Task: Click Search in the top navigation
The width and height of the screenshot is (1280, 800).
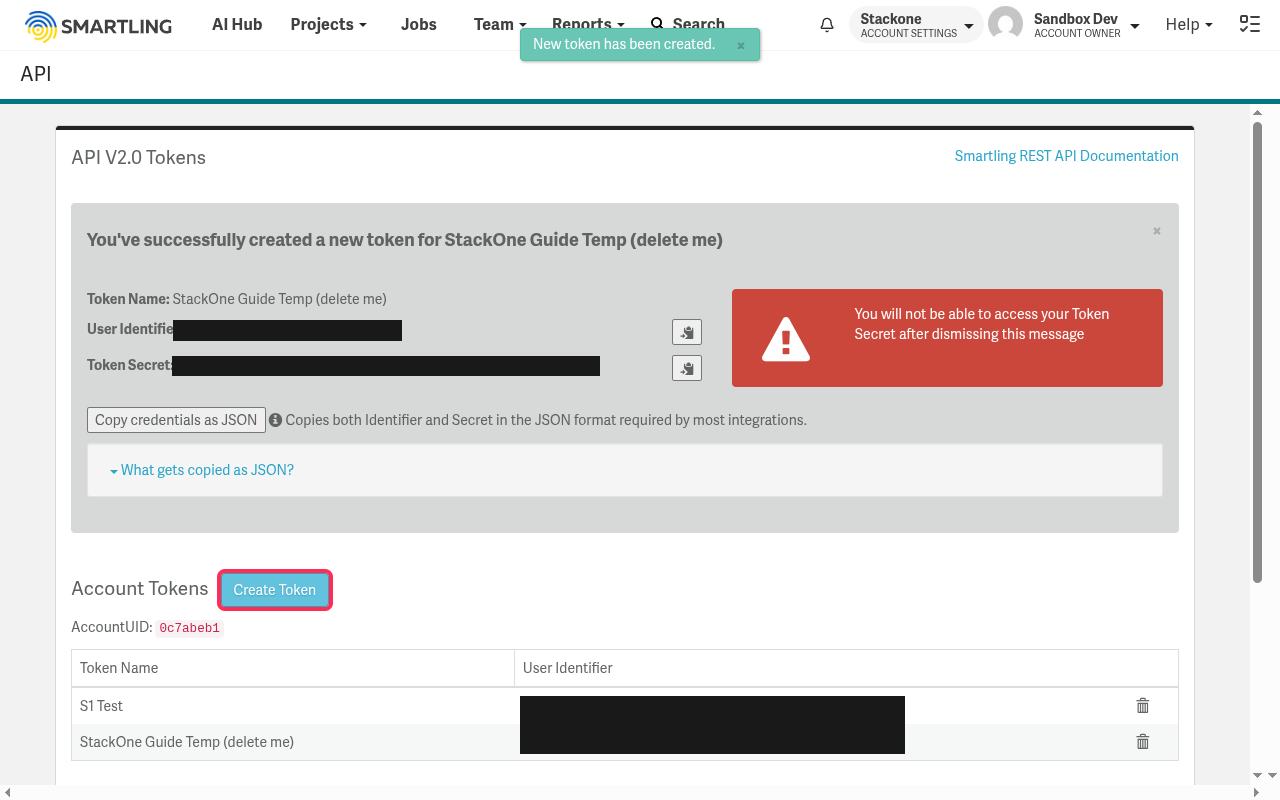Action: (x=688, y=24)
